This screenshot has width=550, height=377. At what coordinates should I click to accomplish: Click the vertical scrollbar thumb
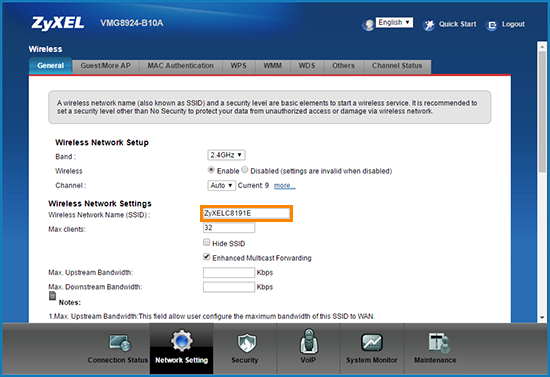(x=542, y=112)
